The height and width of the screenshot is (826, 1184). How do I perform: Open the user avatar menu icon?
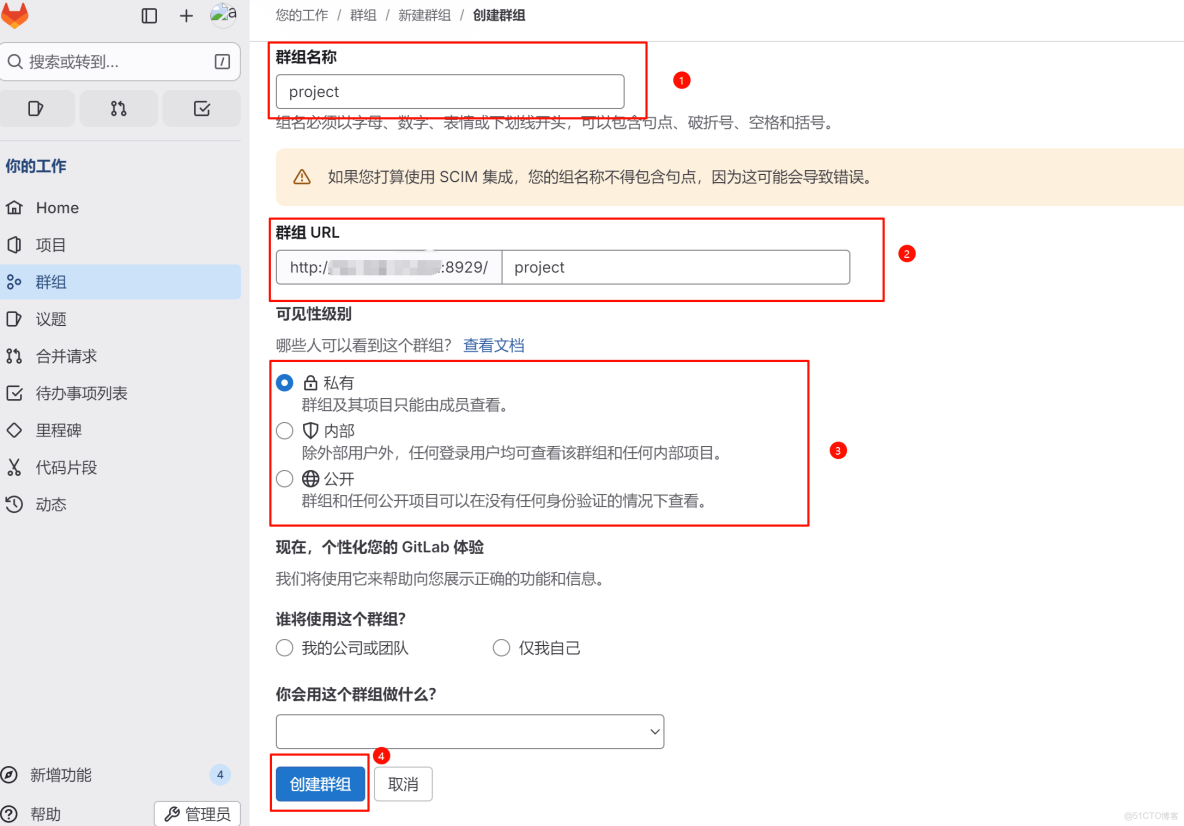point(222,15)
